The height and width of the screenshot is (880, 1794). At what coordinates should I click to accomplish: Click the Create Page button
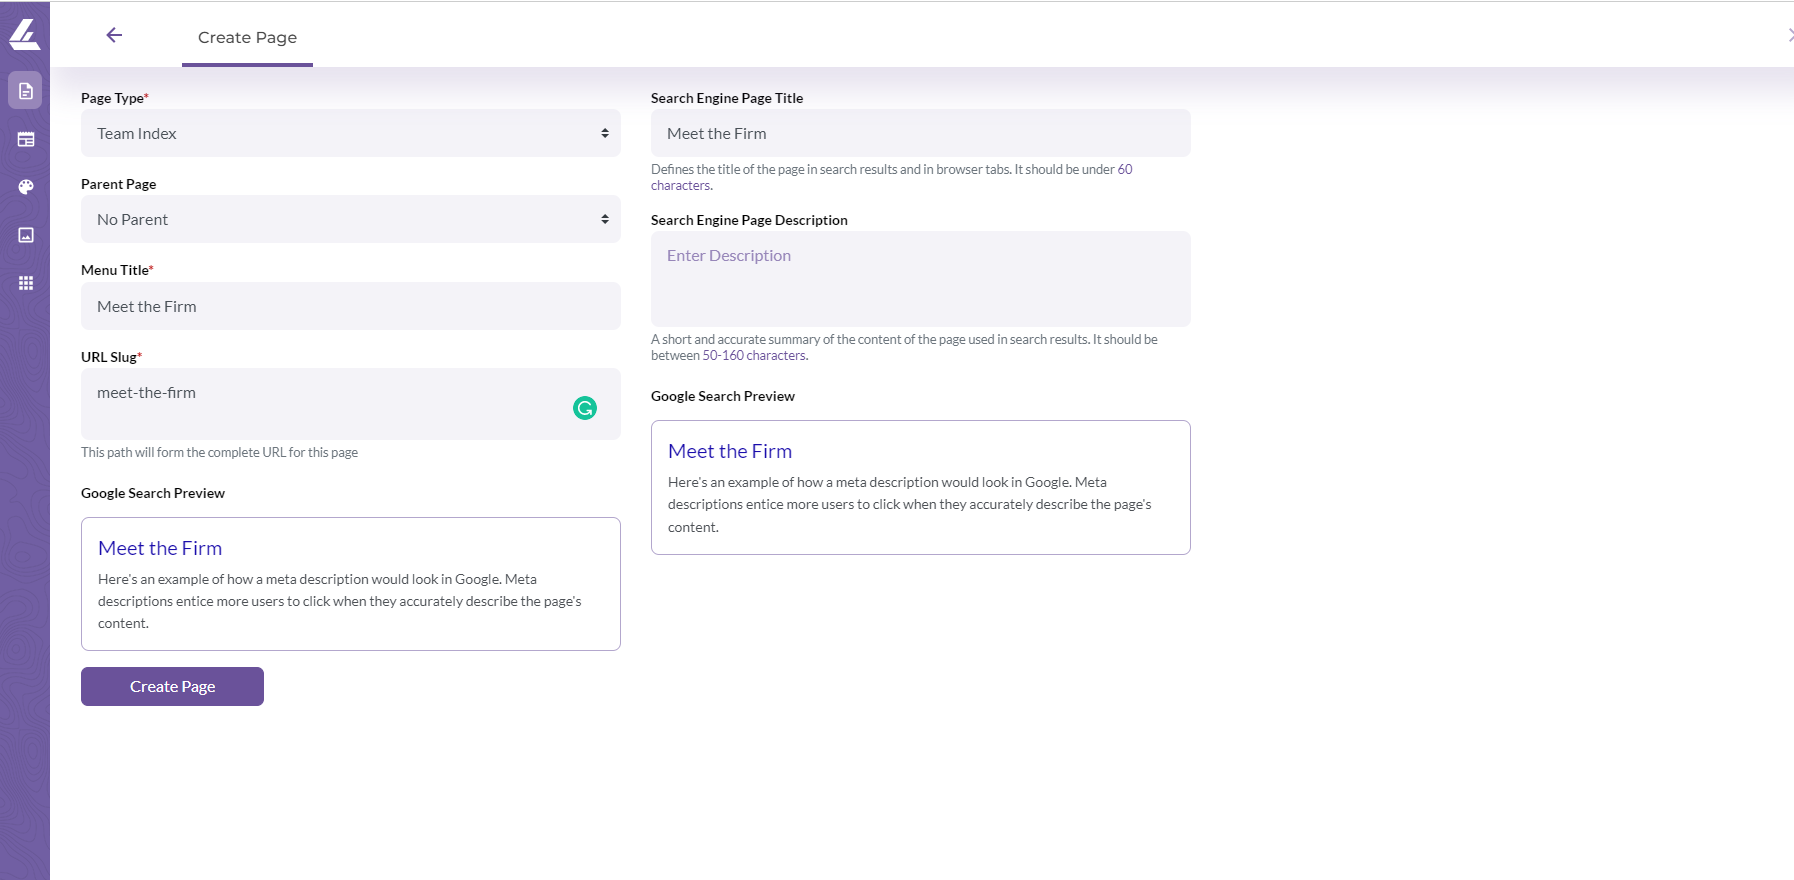172,686
